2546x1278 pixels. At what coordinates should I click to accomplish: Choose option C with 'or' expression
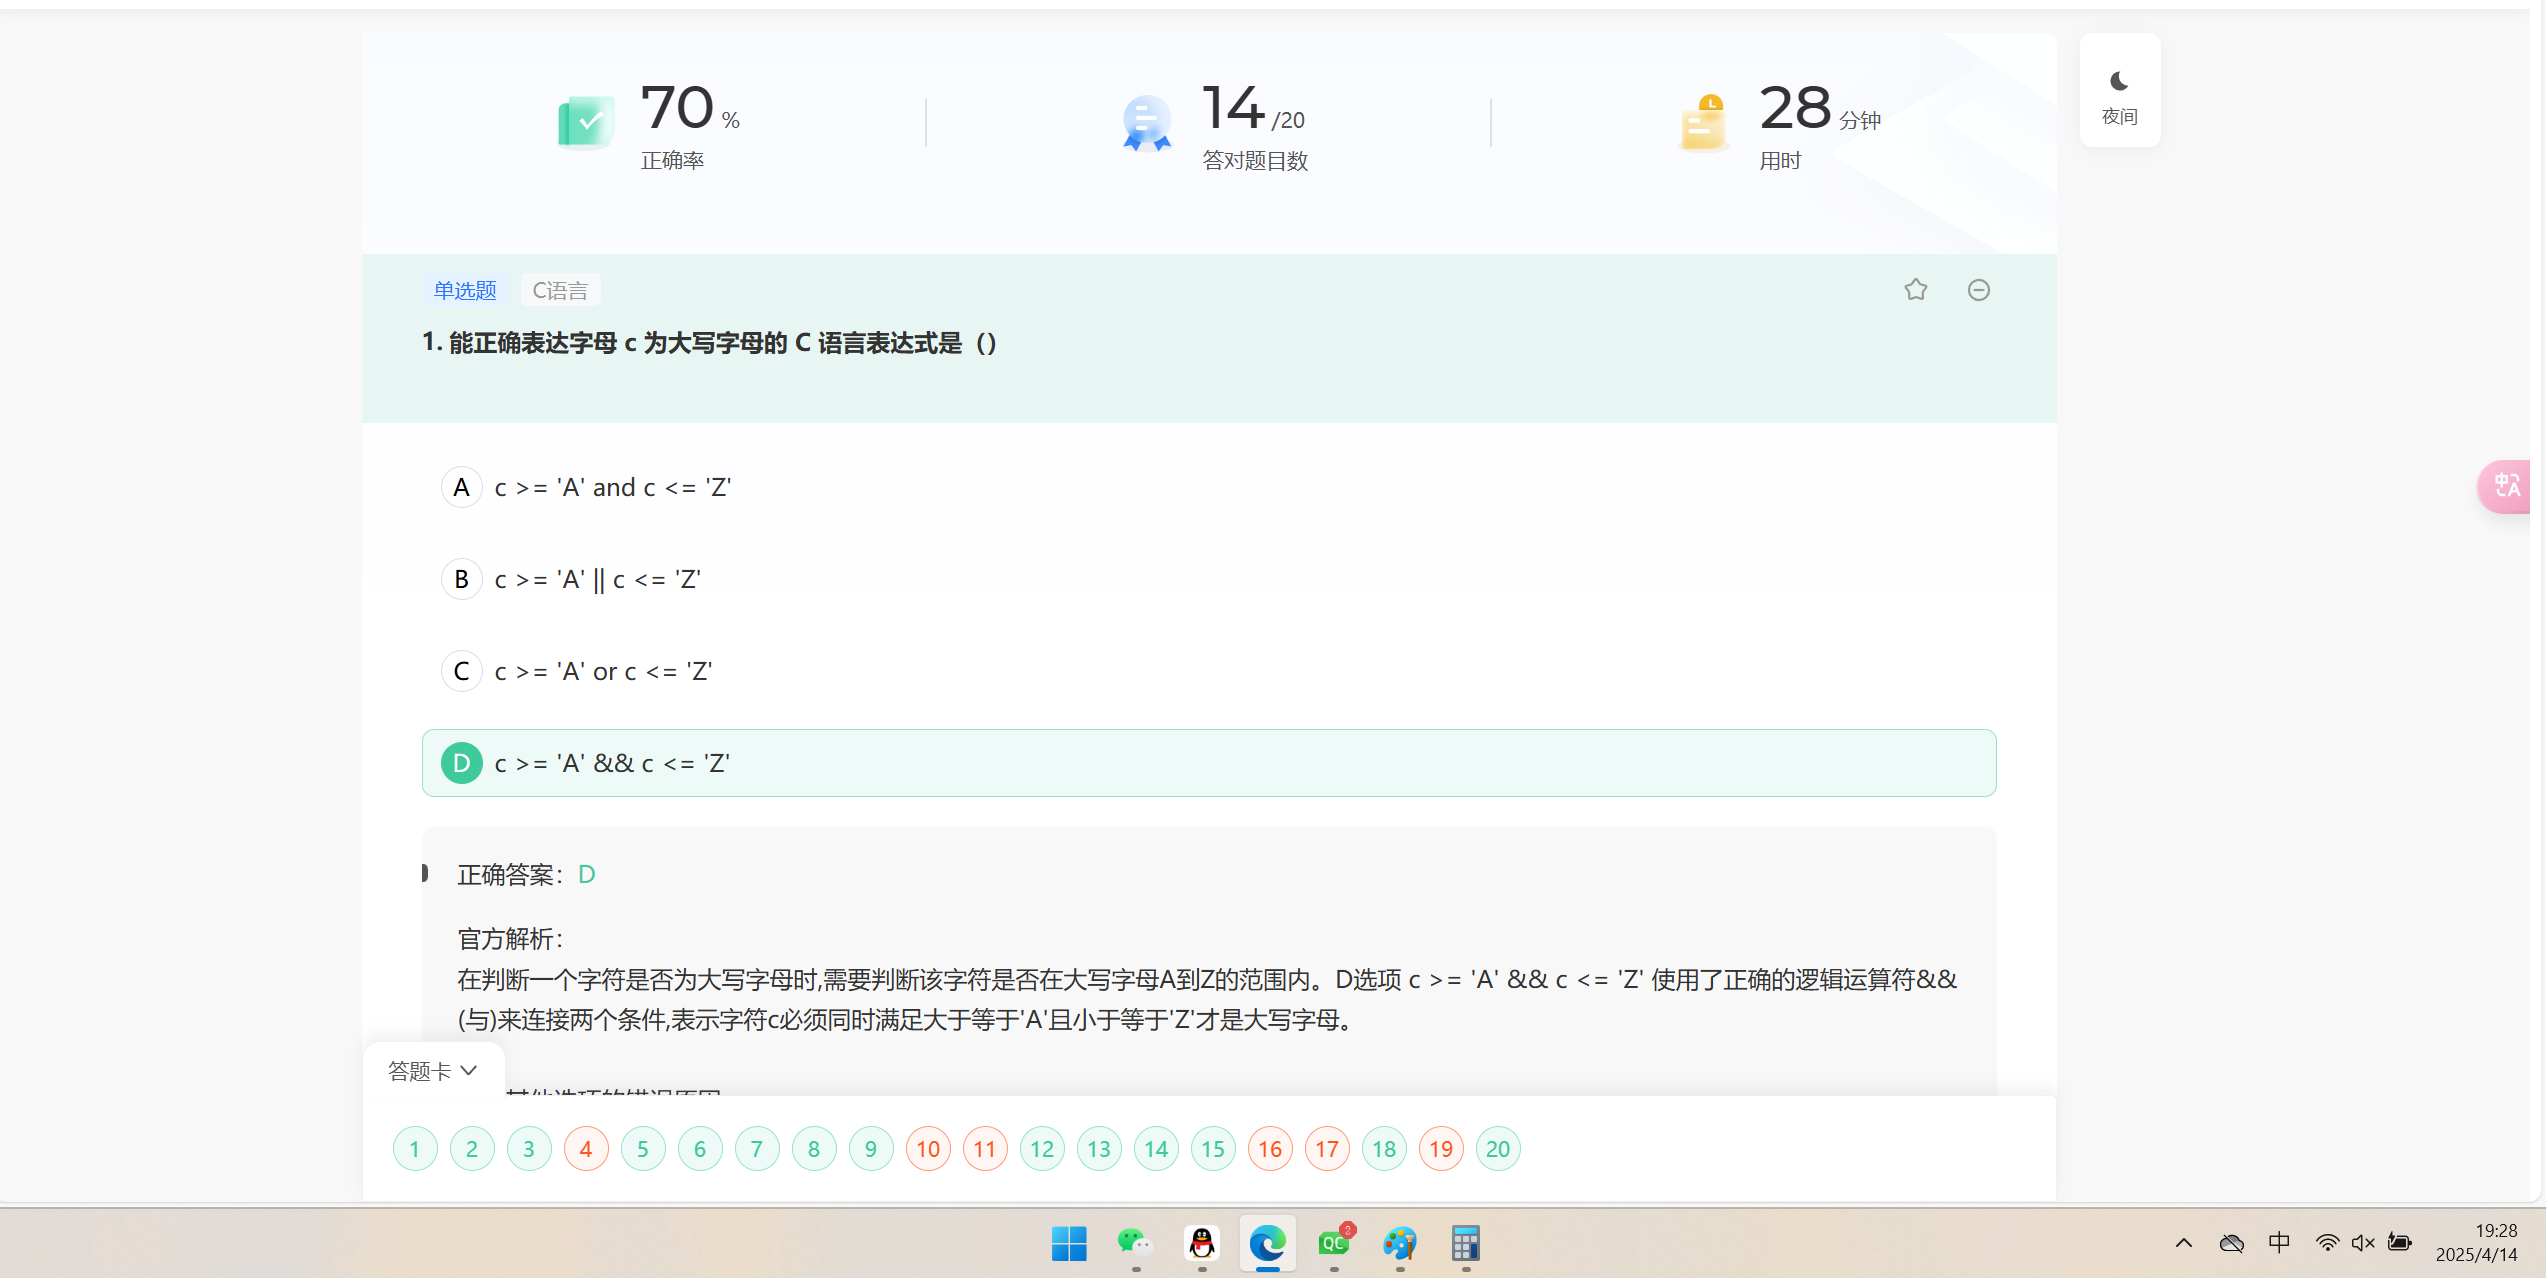(x=603, y=671)
